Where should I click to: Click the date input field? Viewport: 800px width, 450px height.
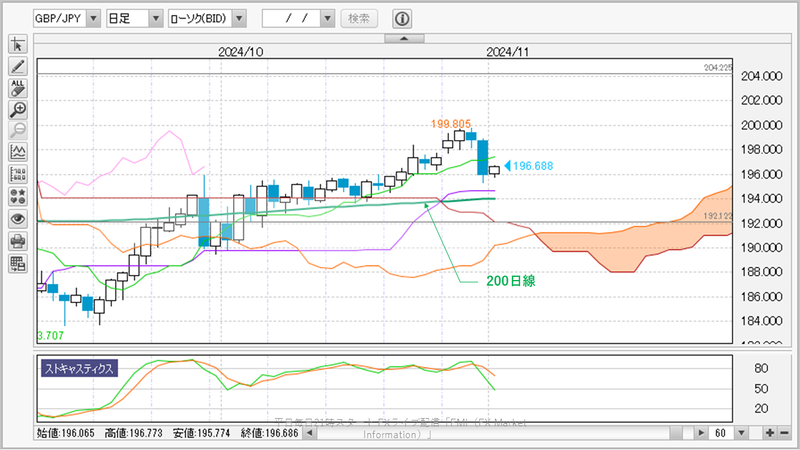tap(291, 19)
